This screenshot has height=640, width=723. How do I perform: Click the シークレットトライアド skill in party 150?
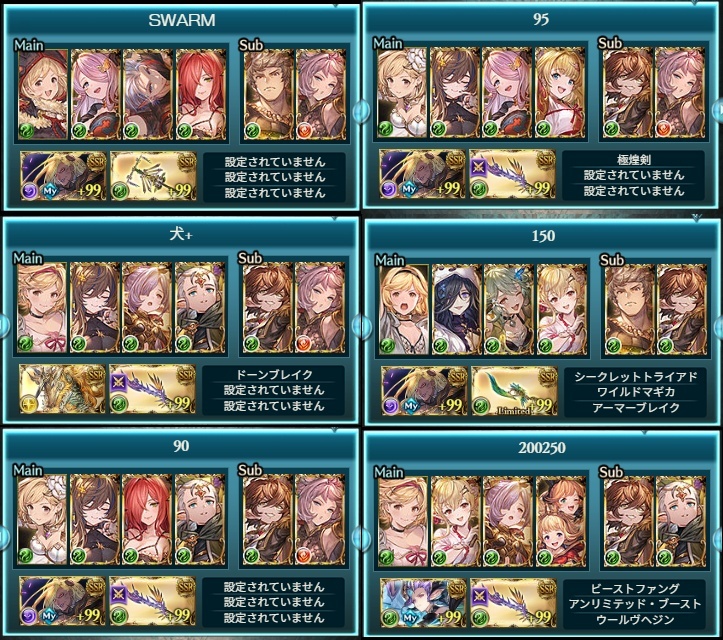click(x=636, y=377)
